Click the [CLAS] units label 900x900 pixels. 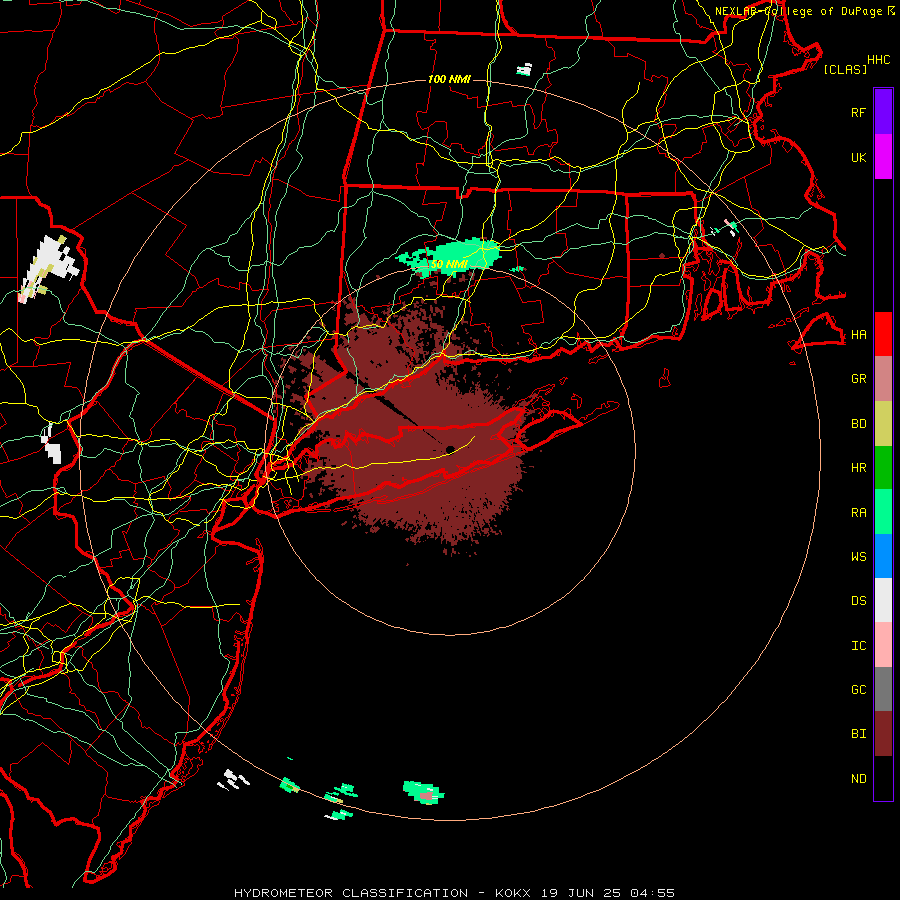tap(845, 69)
